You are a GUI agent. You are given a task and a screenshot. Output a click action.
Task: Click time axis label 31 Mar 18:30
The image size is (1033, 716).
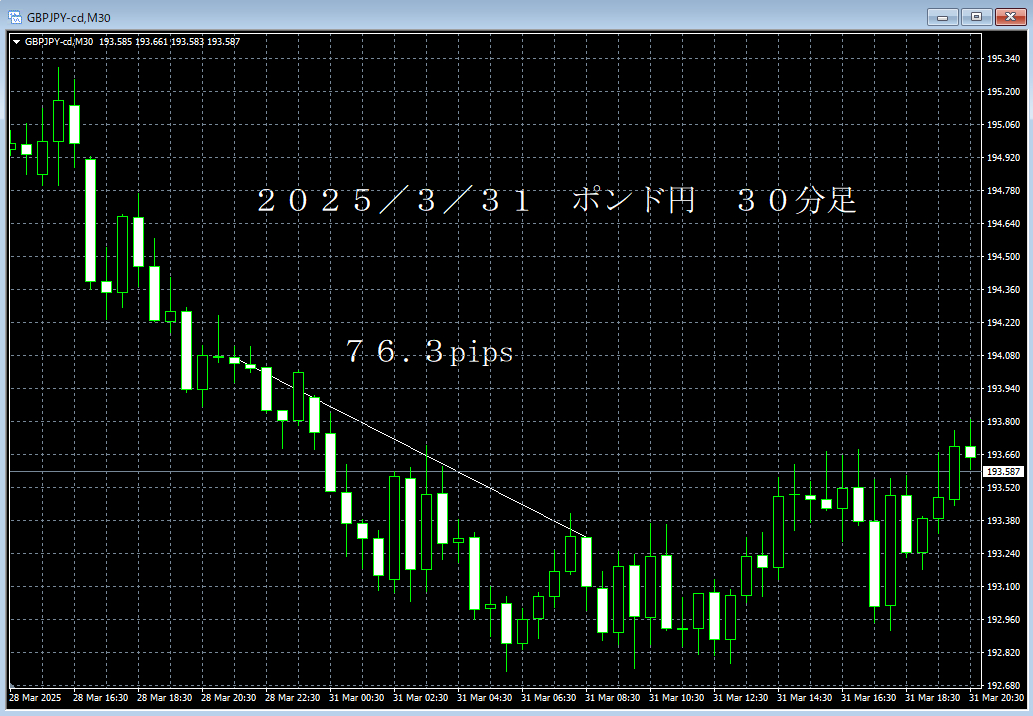click(x=932, y=698)
